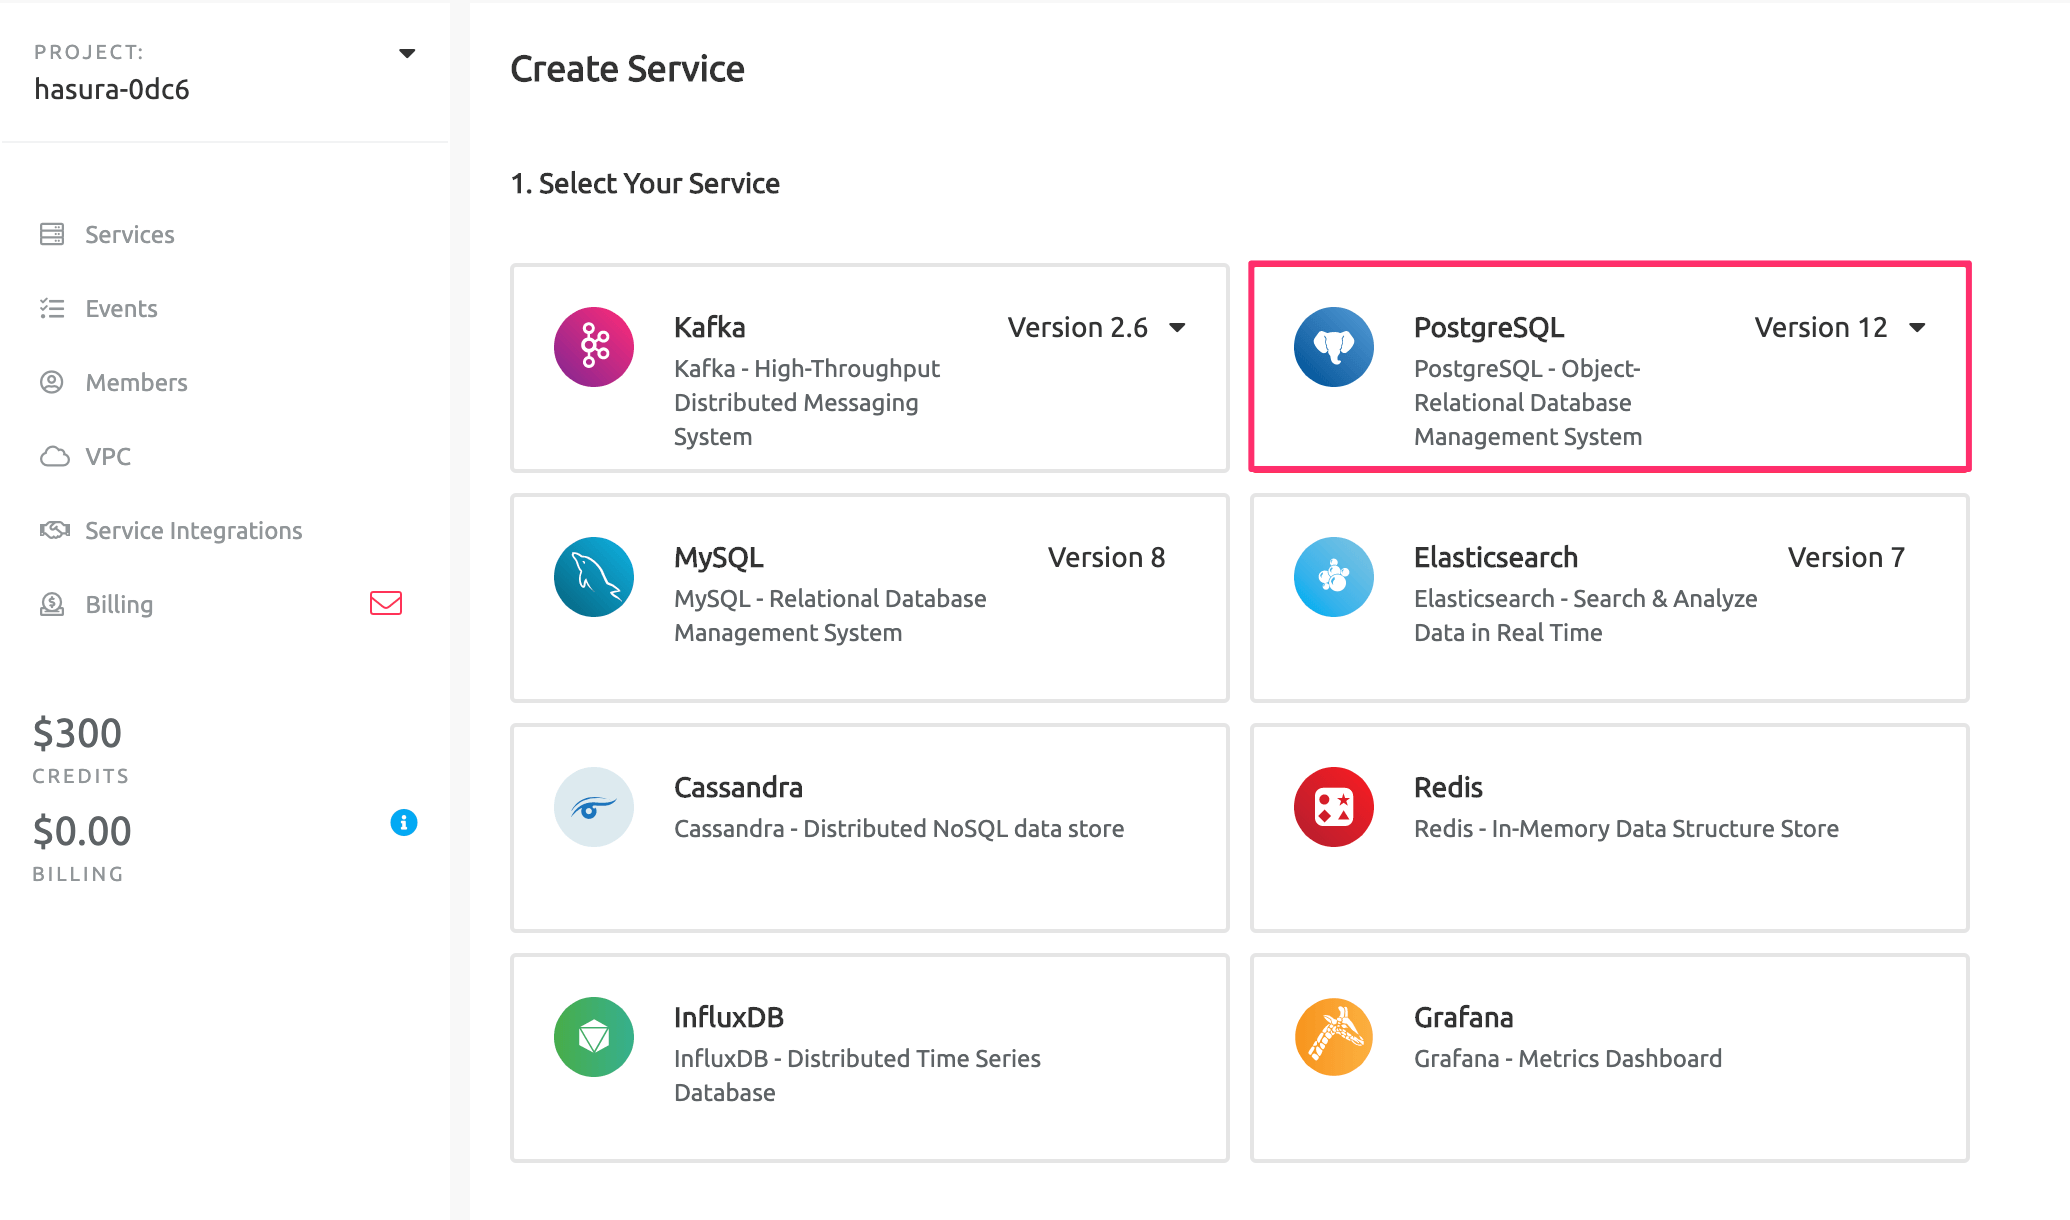2070x1220 pixels.
Task: Click the PostgreSQL elephant icon
Action: pyautogui.click(x=1333, y=346)
